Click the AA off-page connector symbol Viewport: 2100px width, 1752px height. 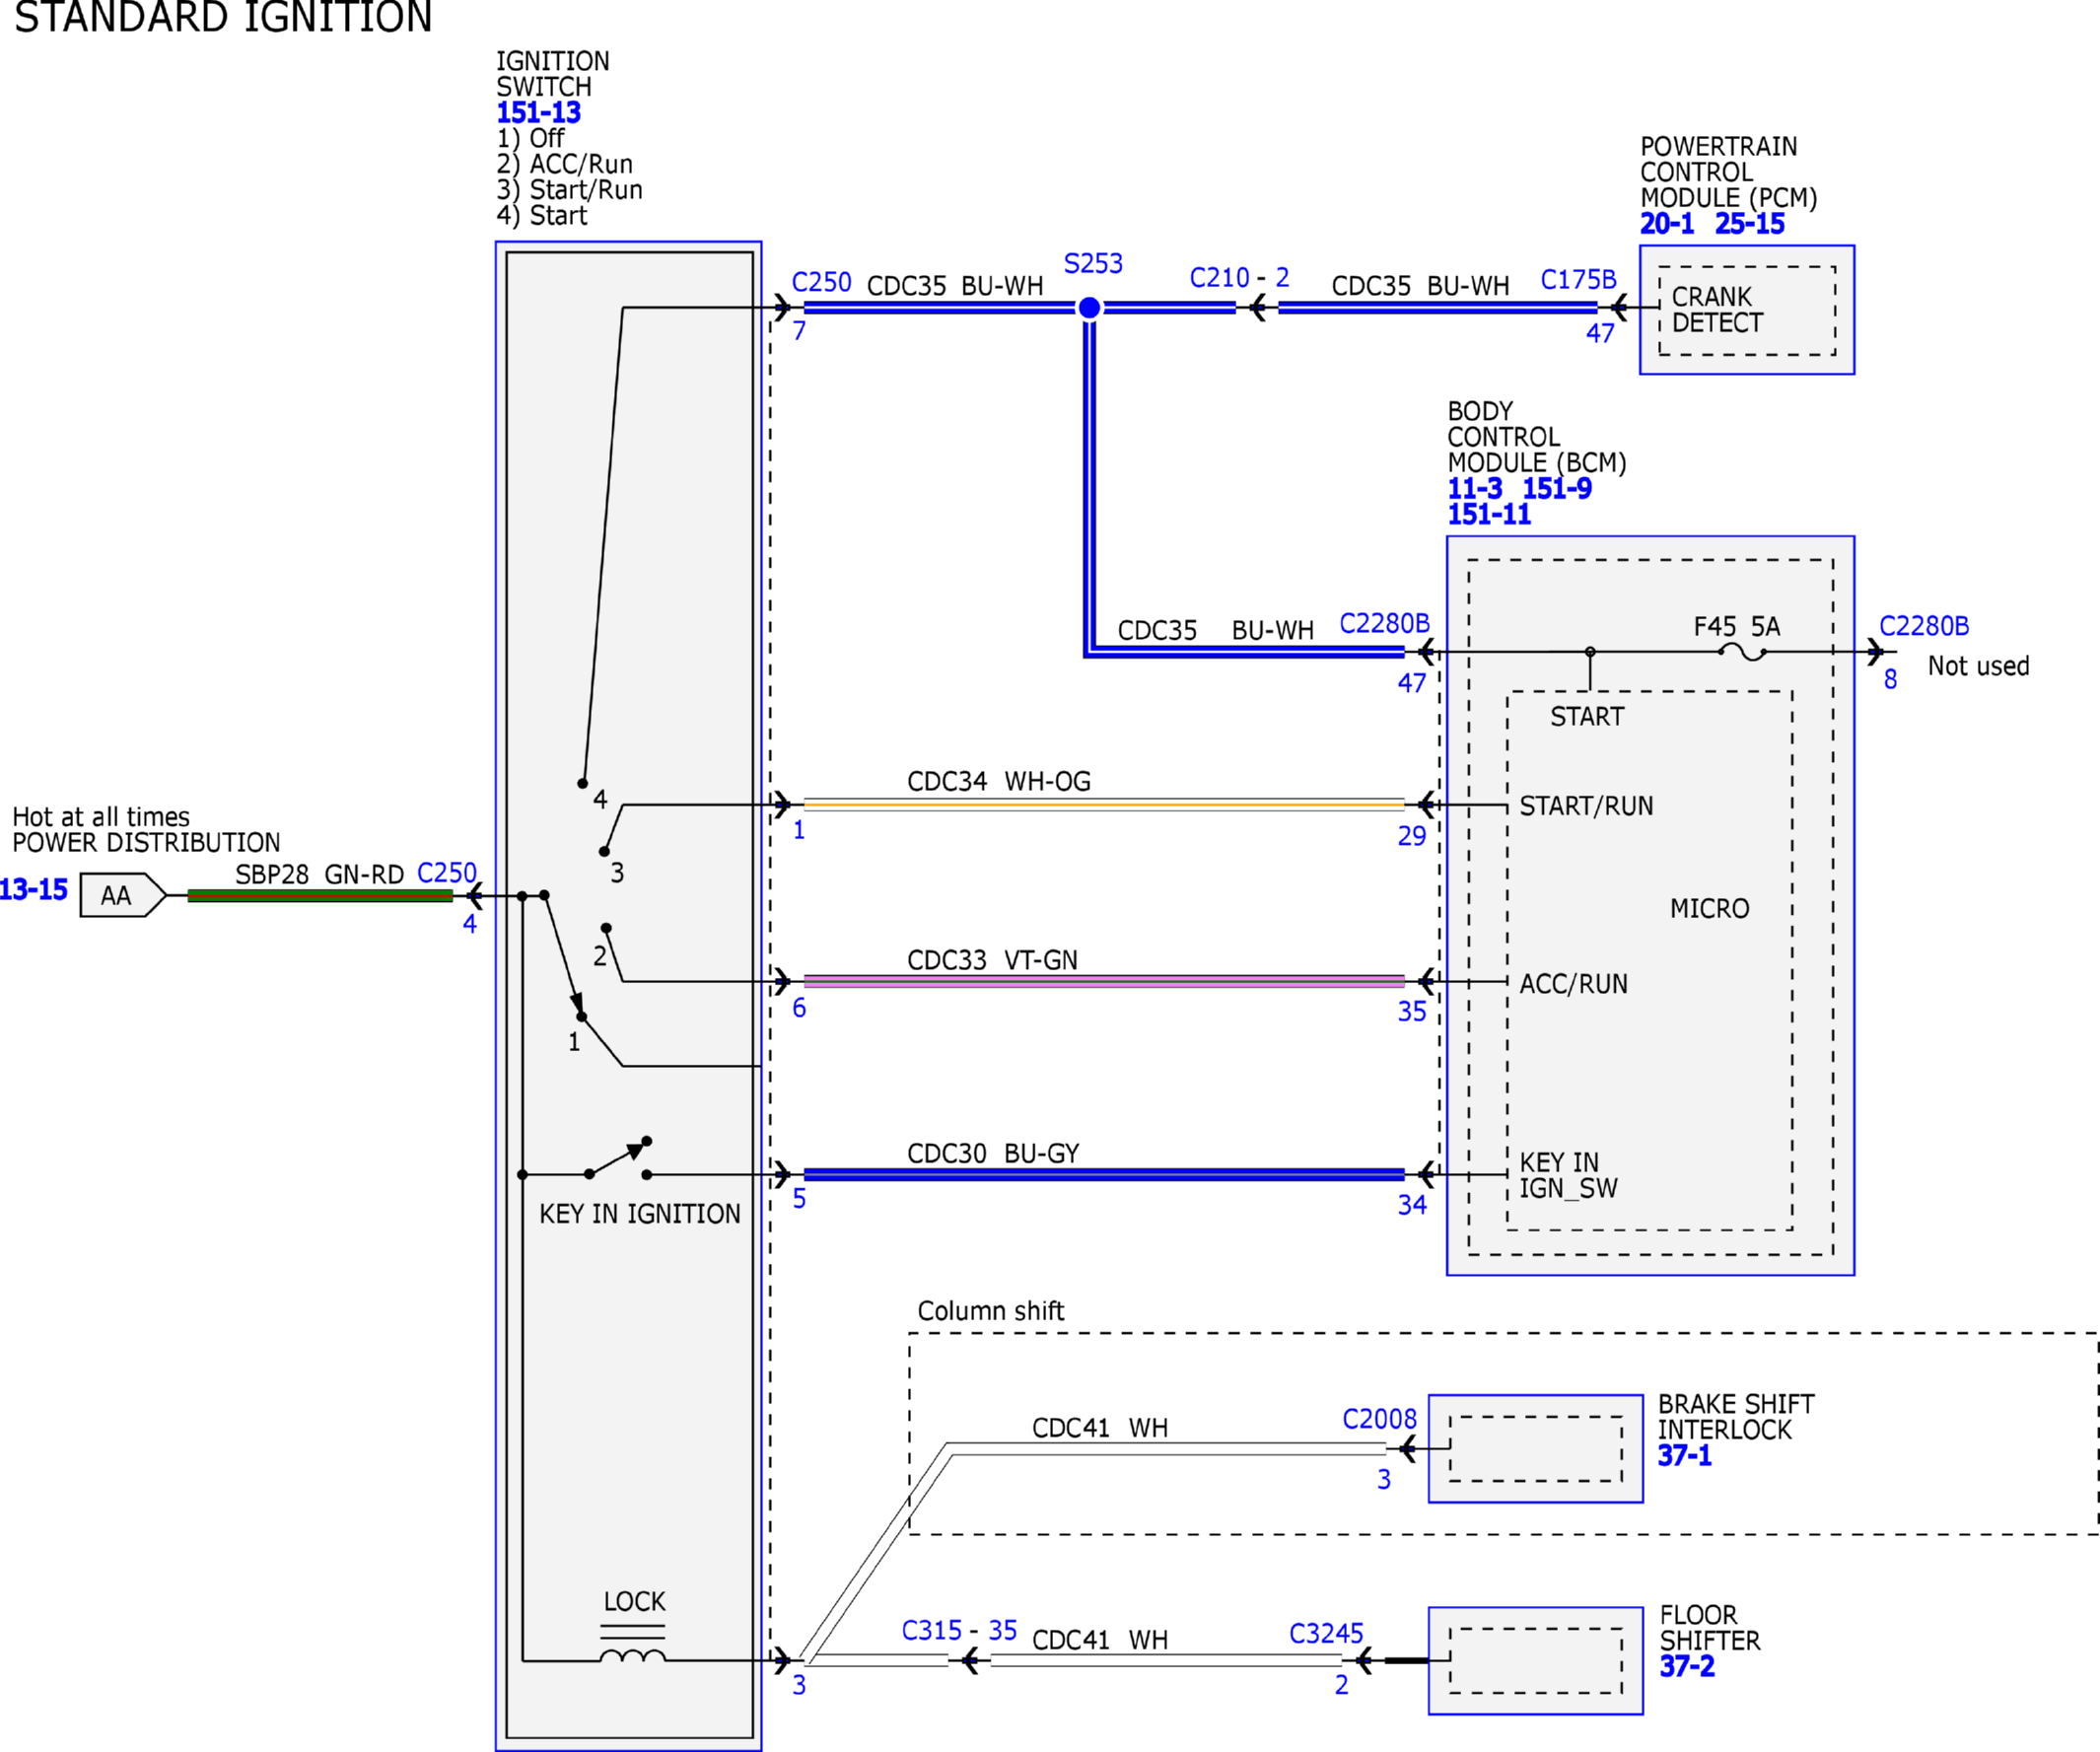[x=122, y=895]
